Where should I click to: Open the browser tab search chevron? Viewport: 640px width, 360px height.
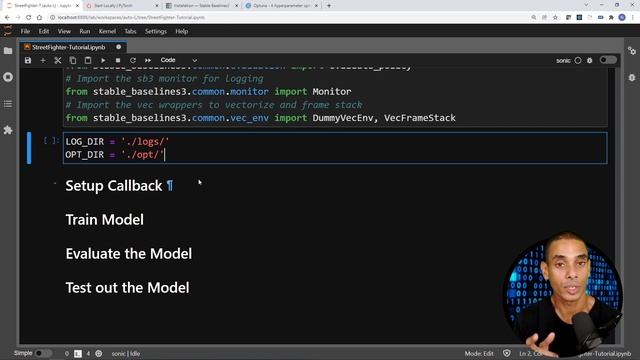pos(586,5)
